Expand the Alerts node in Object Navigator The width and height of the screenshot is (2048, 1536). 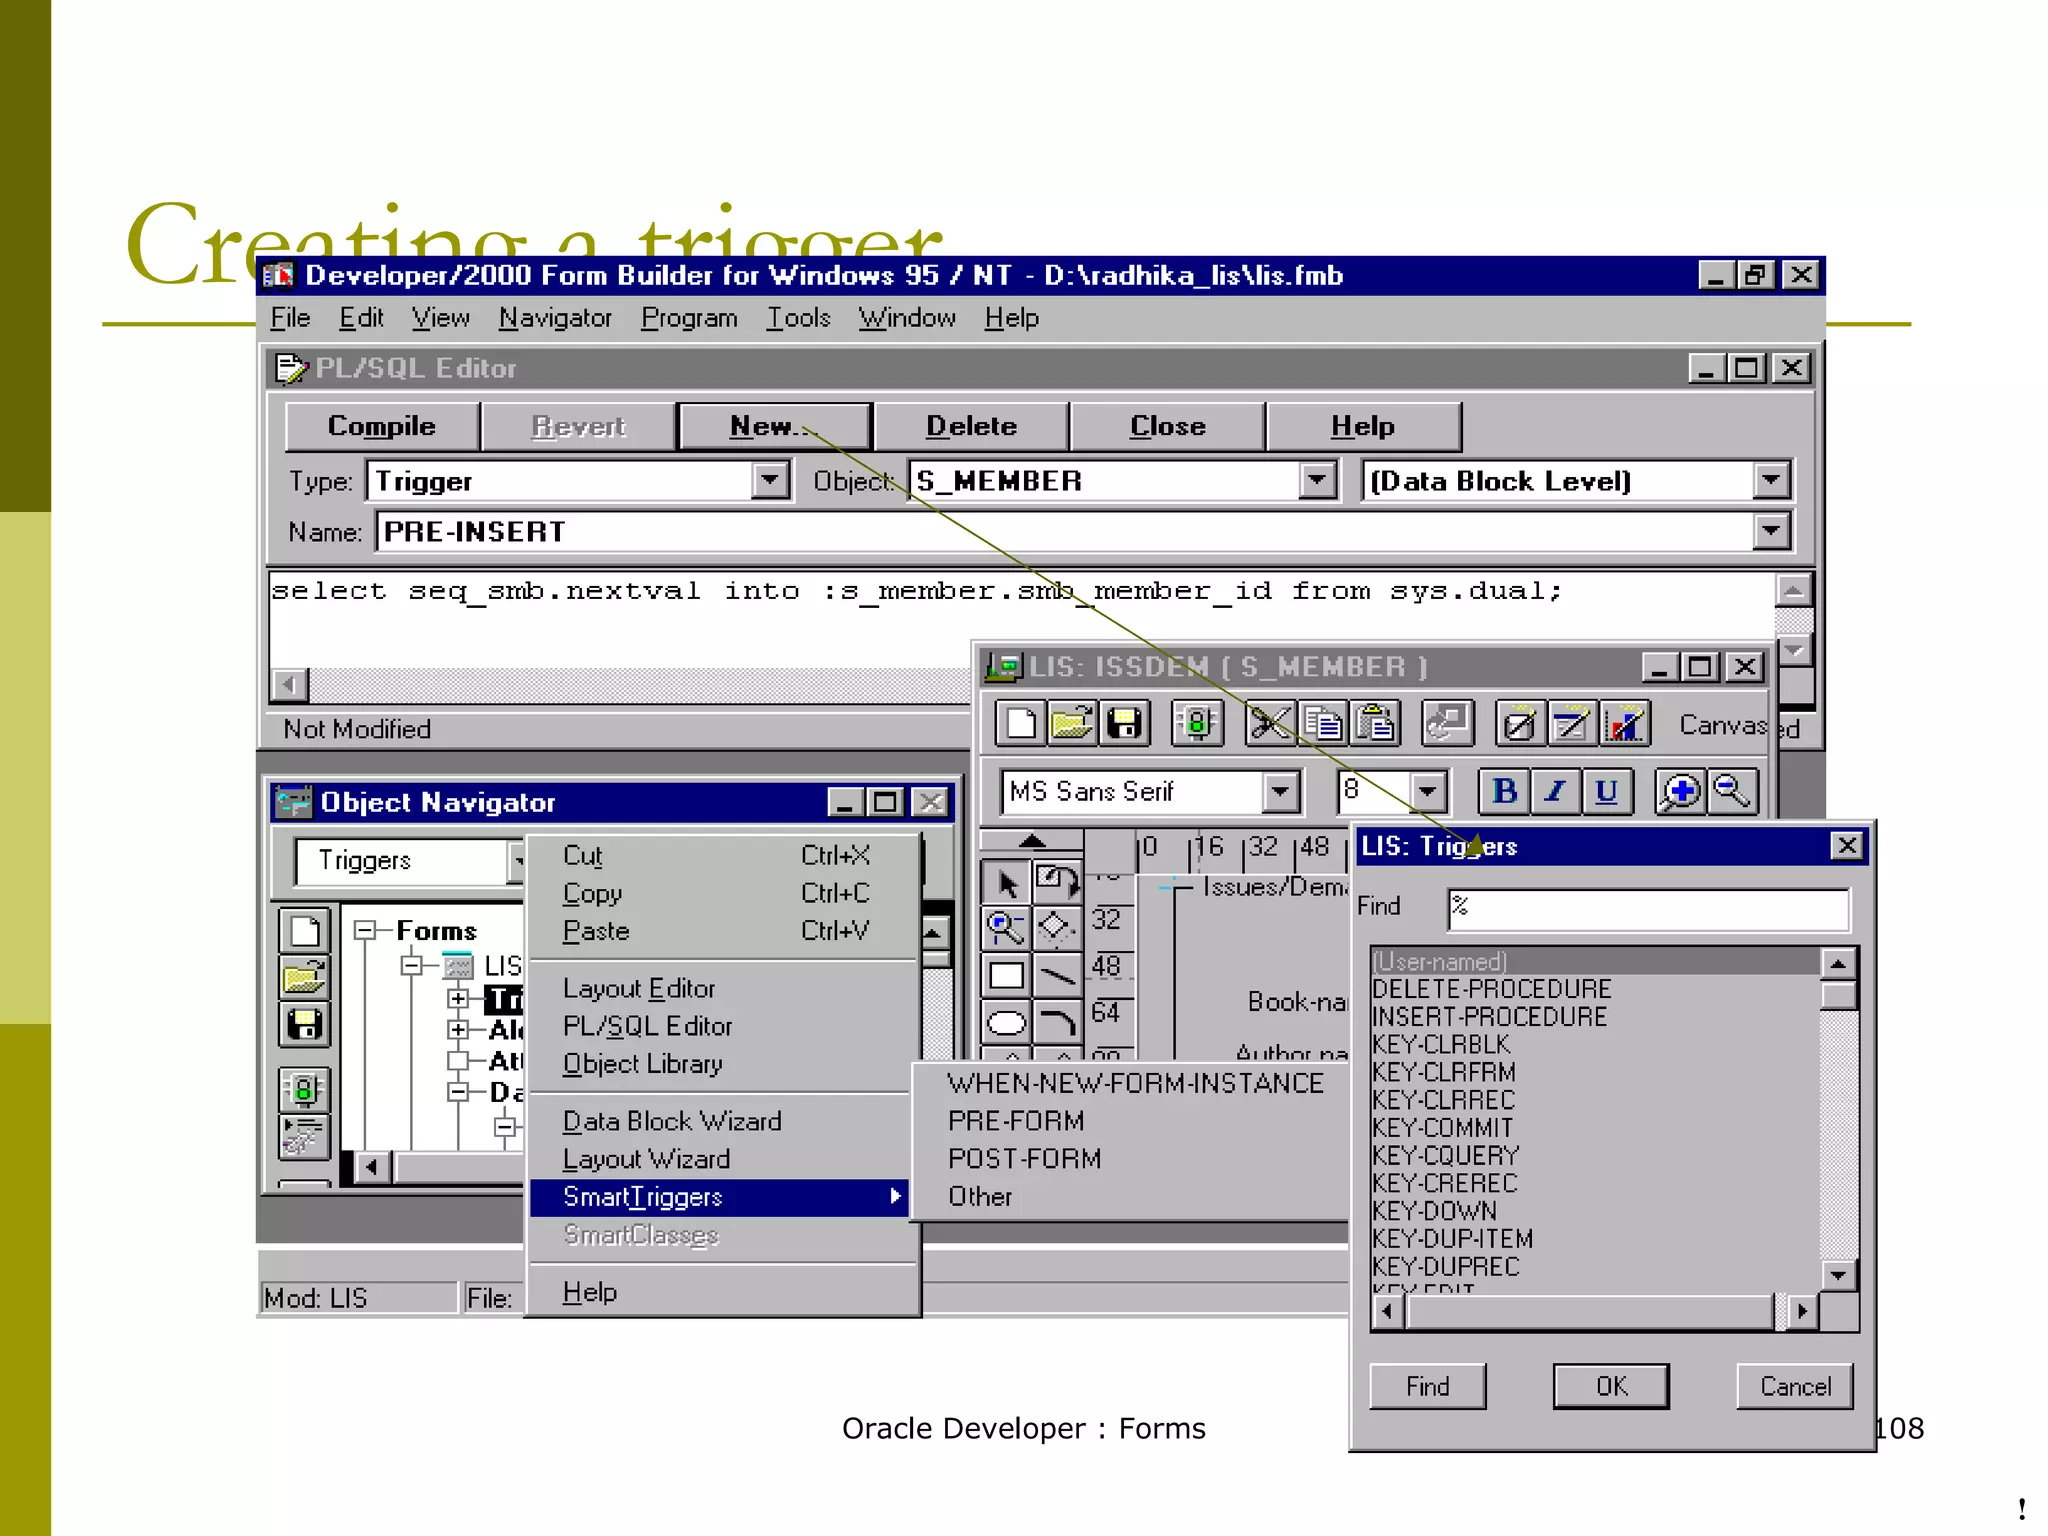point(458,1029)
